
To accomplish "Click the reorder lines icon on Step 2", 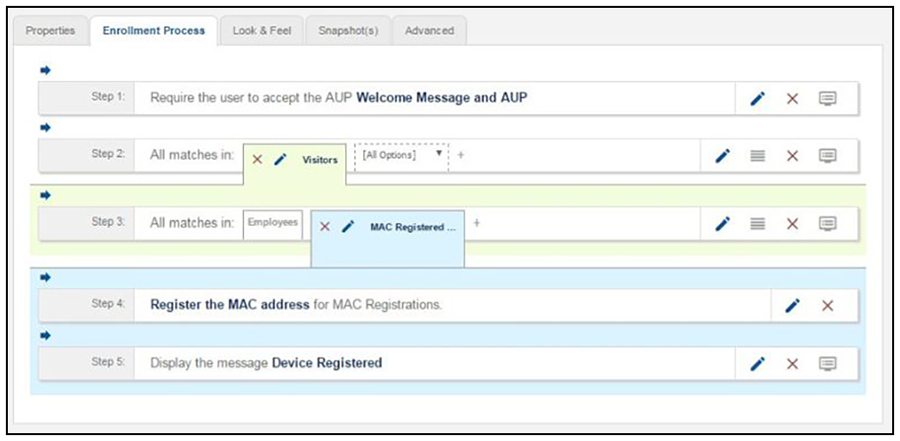I will [758, 156].
